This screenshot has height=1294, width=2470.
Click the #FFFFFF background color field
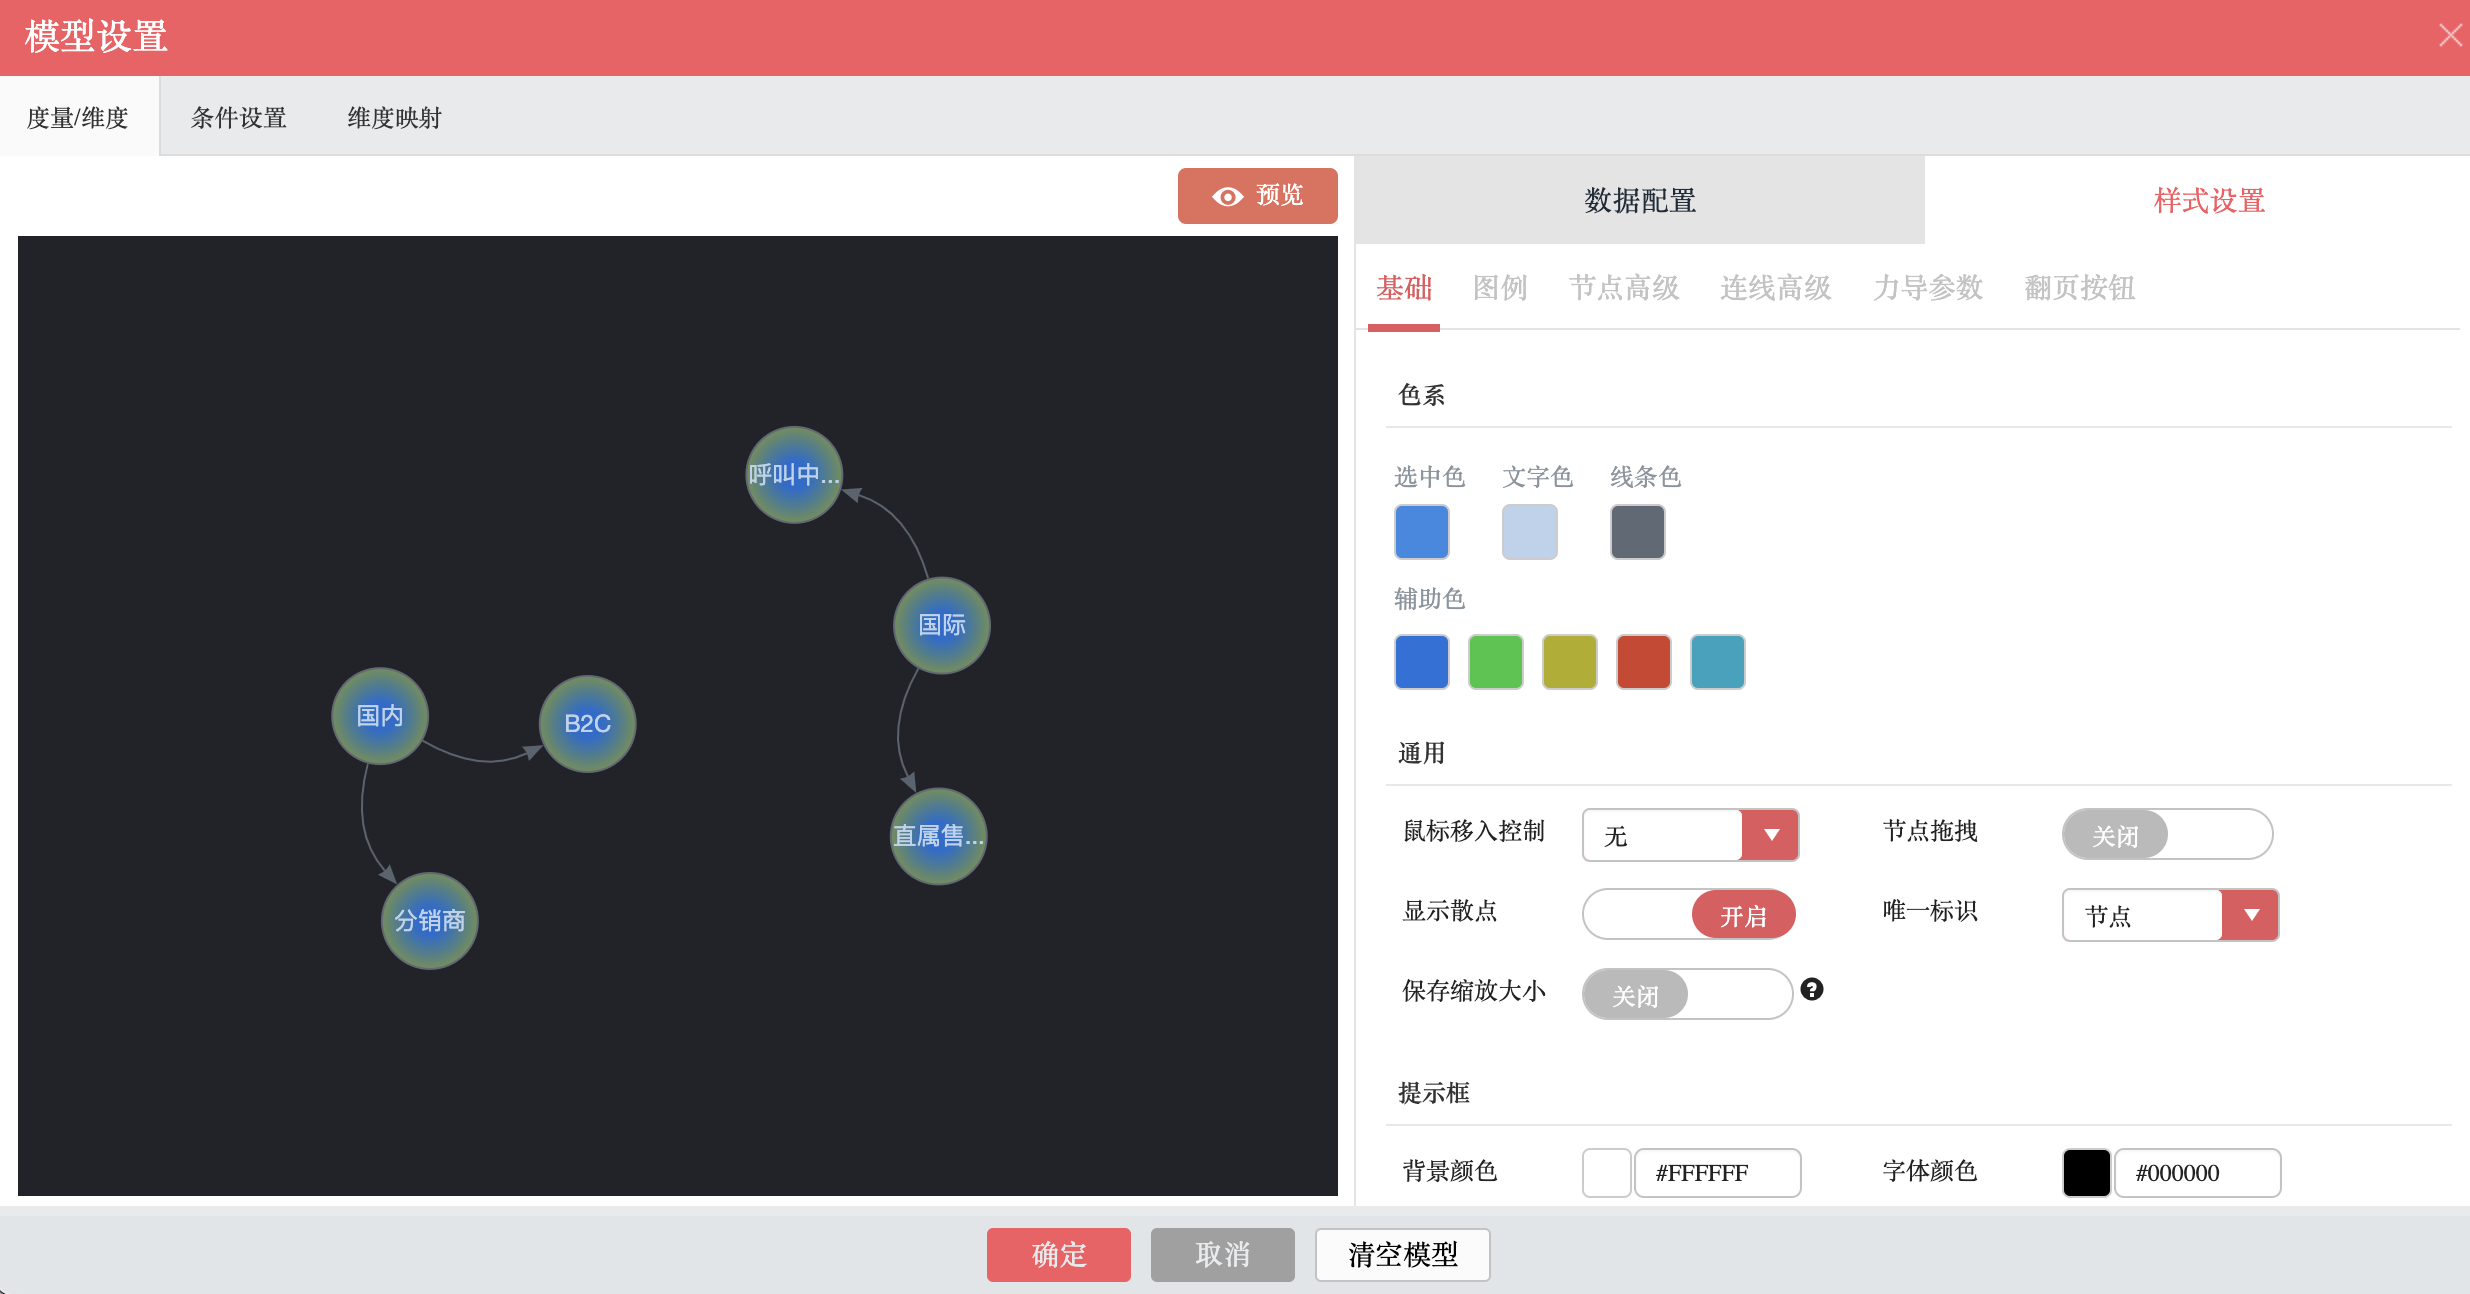[x=1718, y=1172]
